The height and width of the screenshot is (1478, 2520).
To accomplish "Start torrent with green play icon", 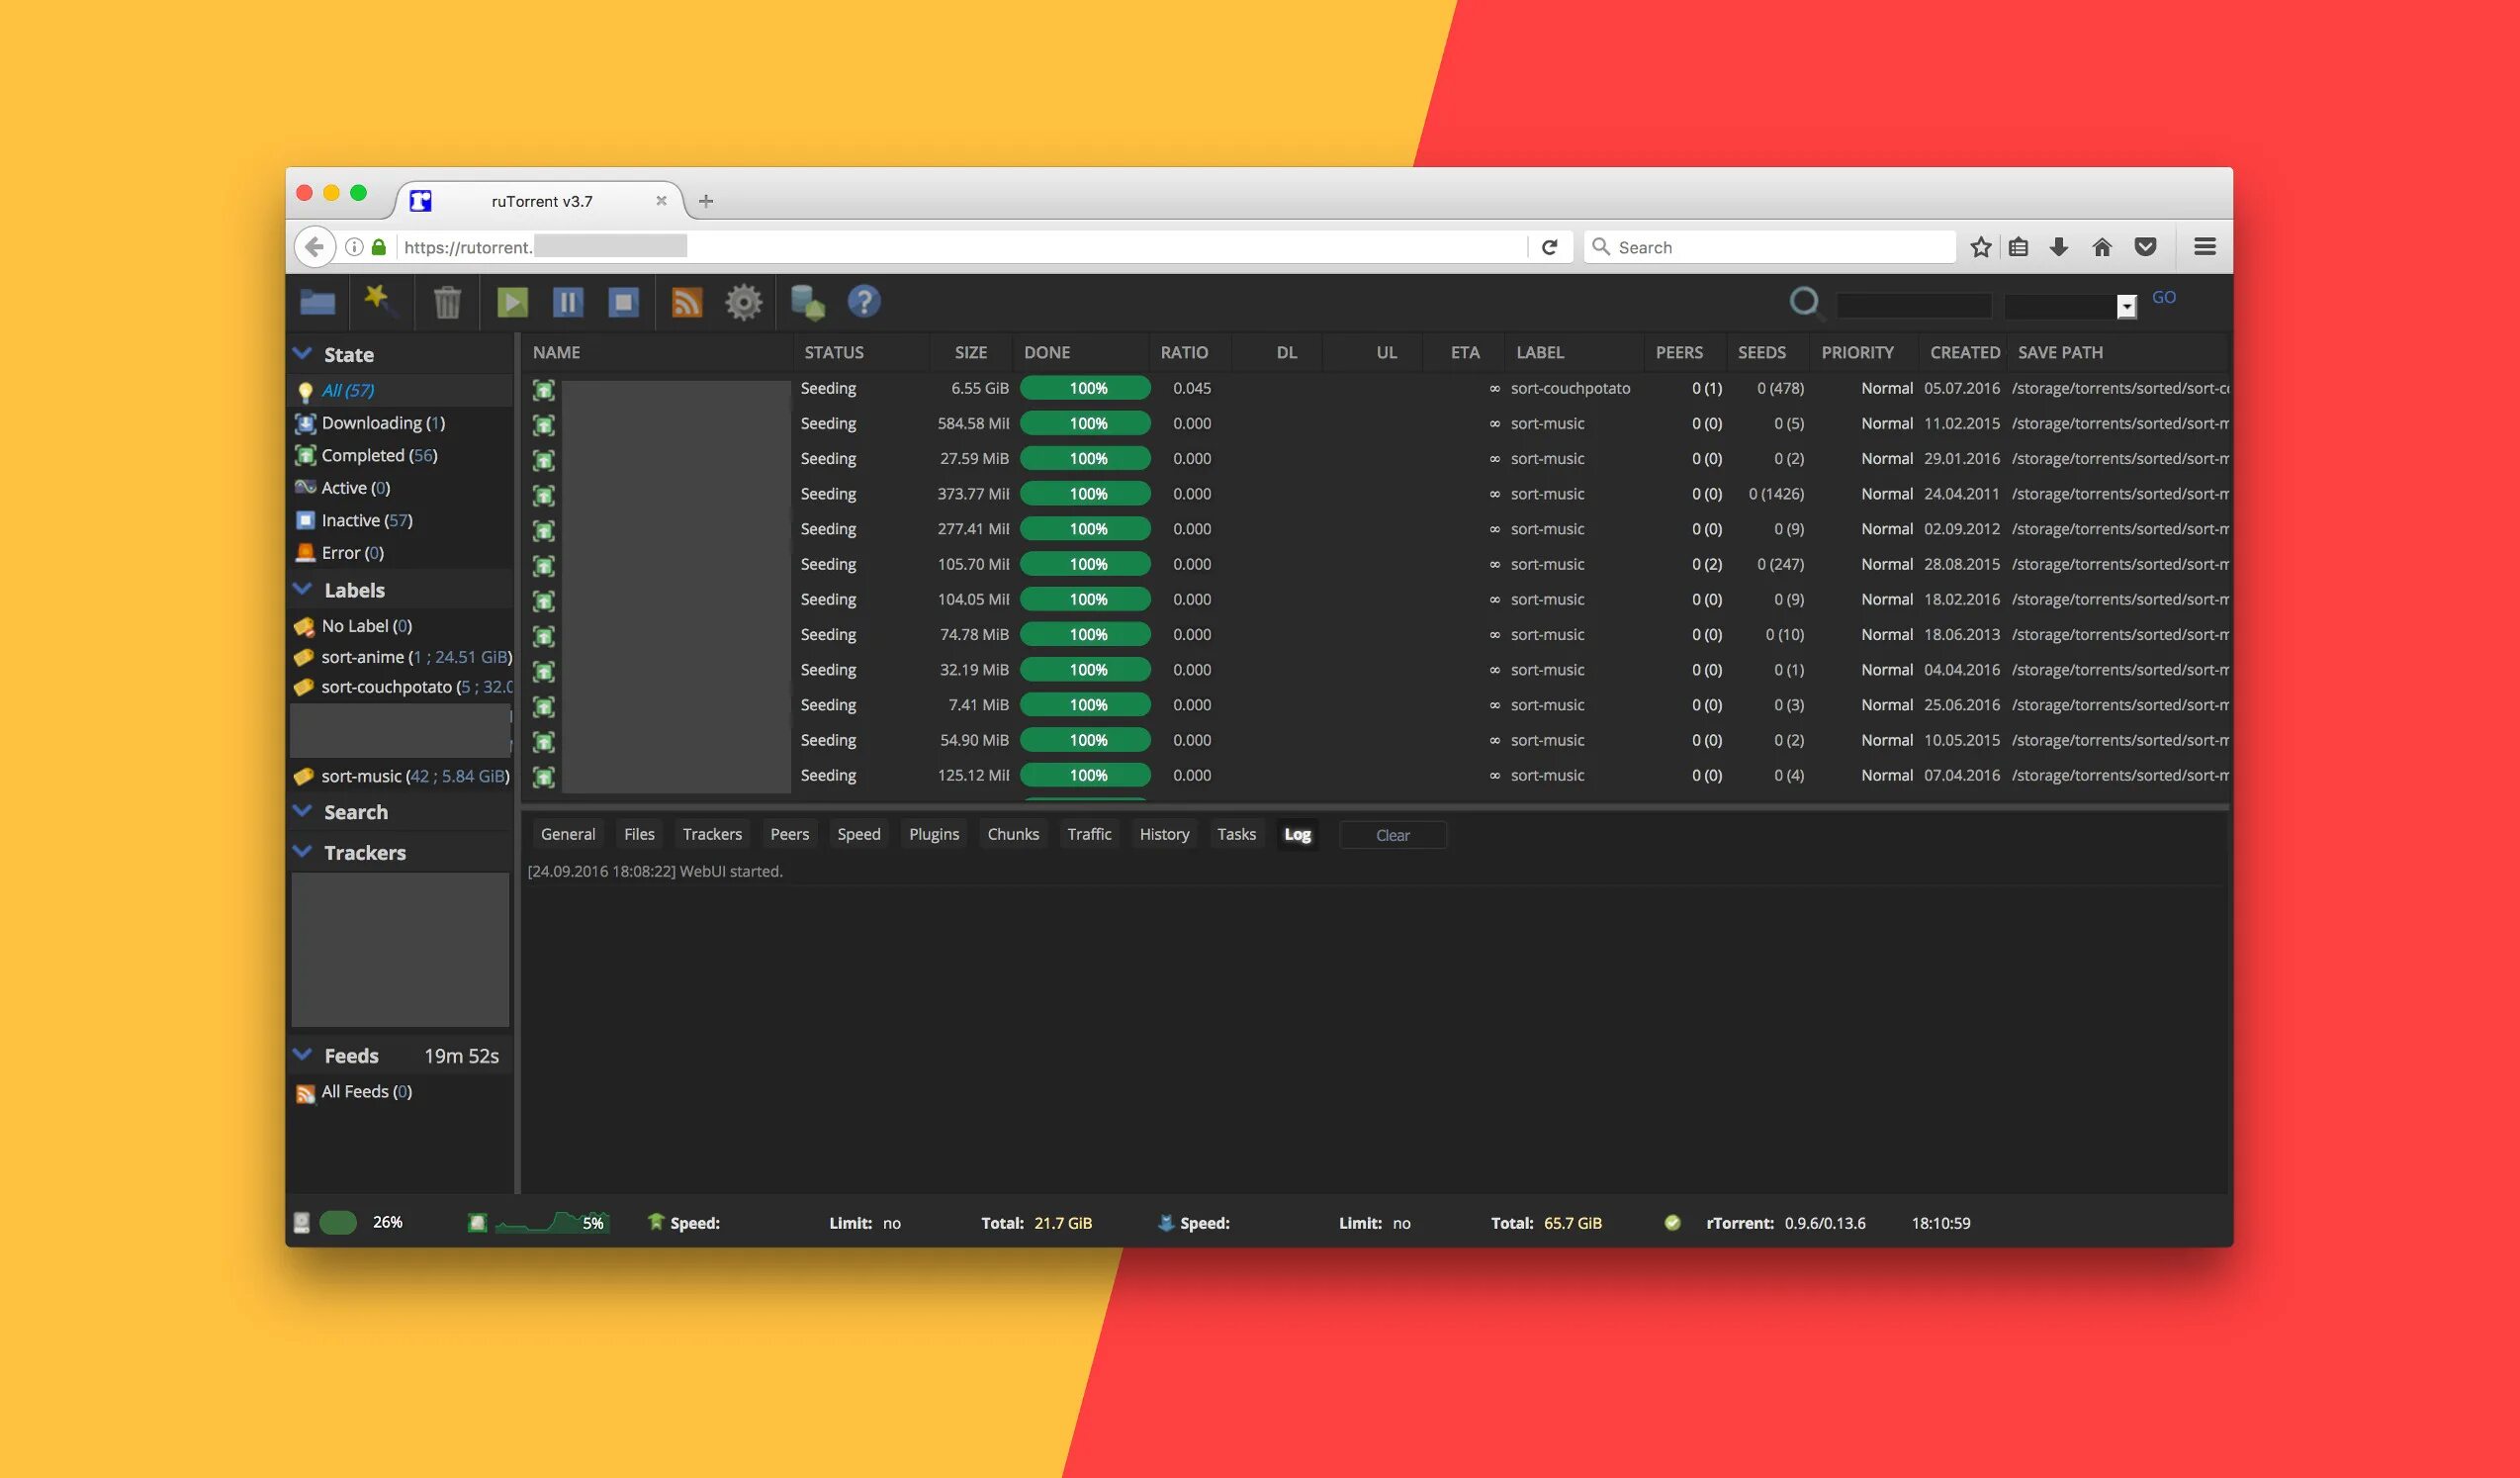I will click(512, 302).
